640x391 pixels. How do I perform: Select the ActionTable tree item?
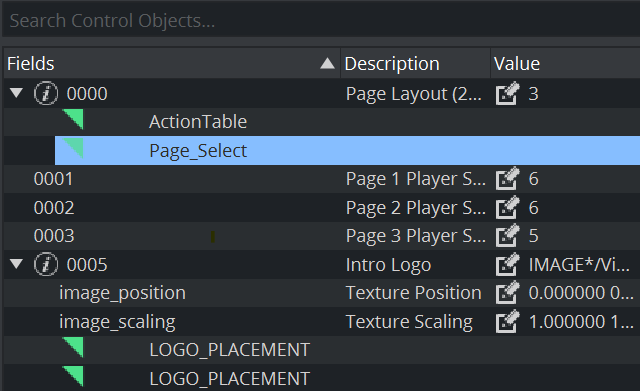[198, 122]
